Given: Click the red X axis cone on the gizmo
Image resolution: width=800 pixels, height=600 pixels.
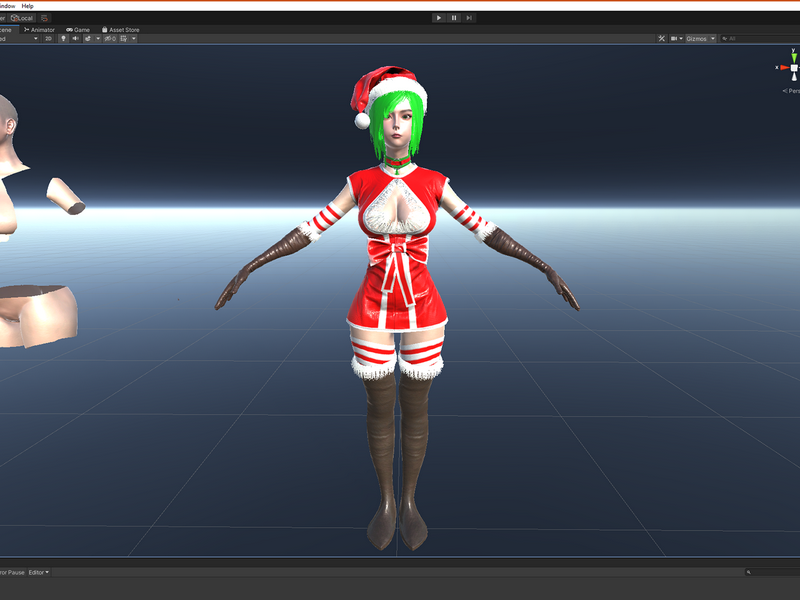Looking at the screenshot, I should 784,67.
